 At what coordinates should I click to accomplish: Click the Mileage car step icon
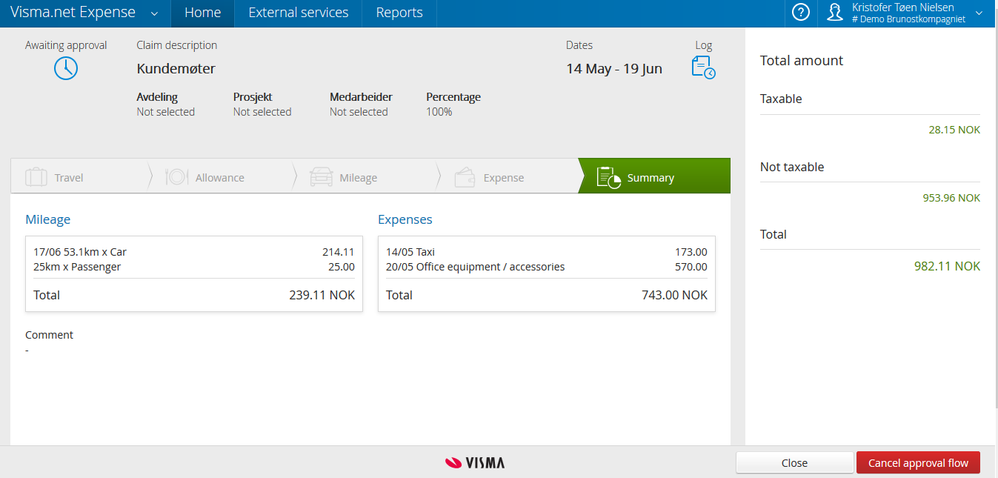point(321,177)
